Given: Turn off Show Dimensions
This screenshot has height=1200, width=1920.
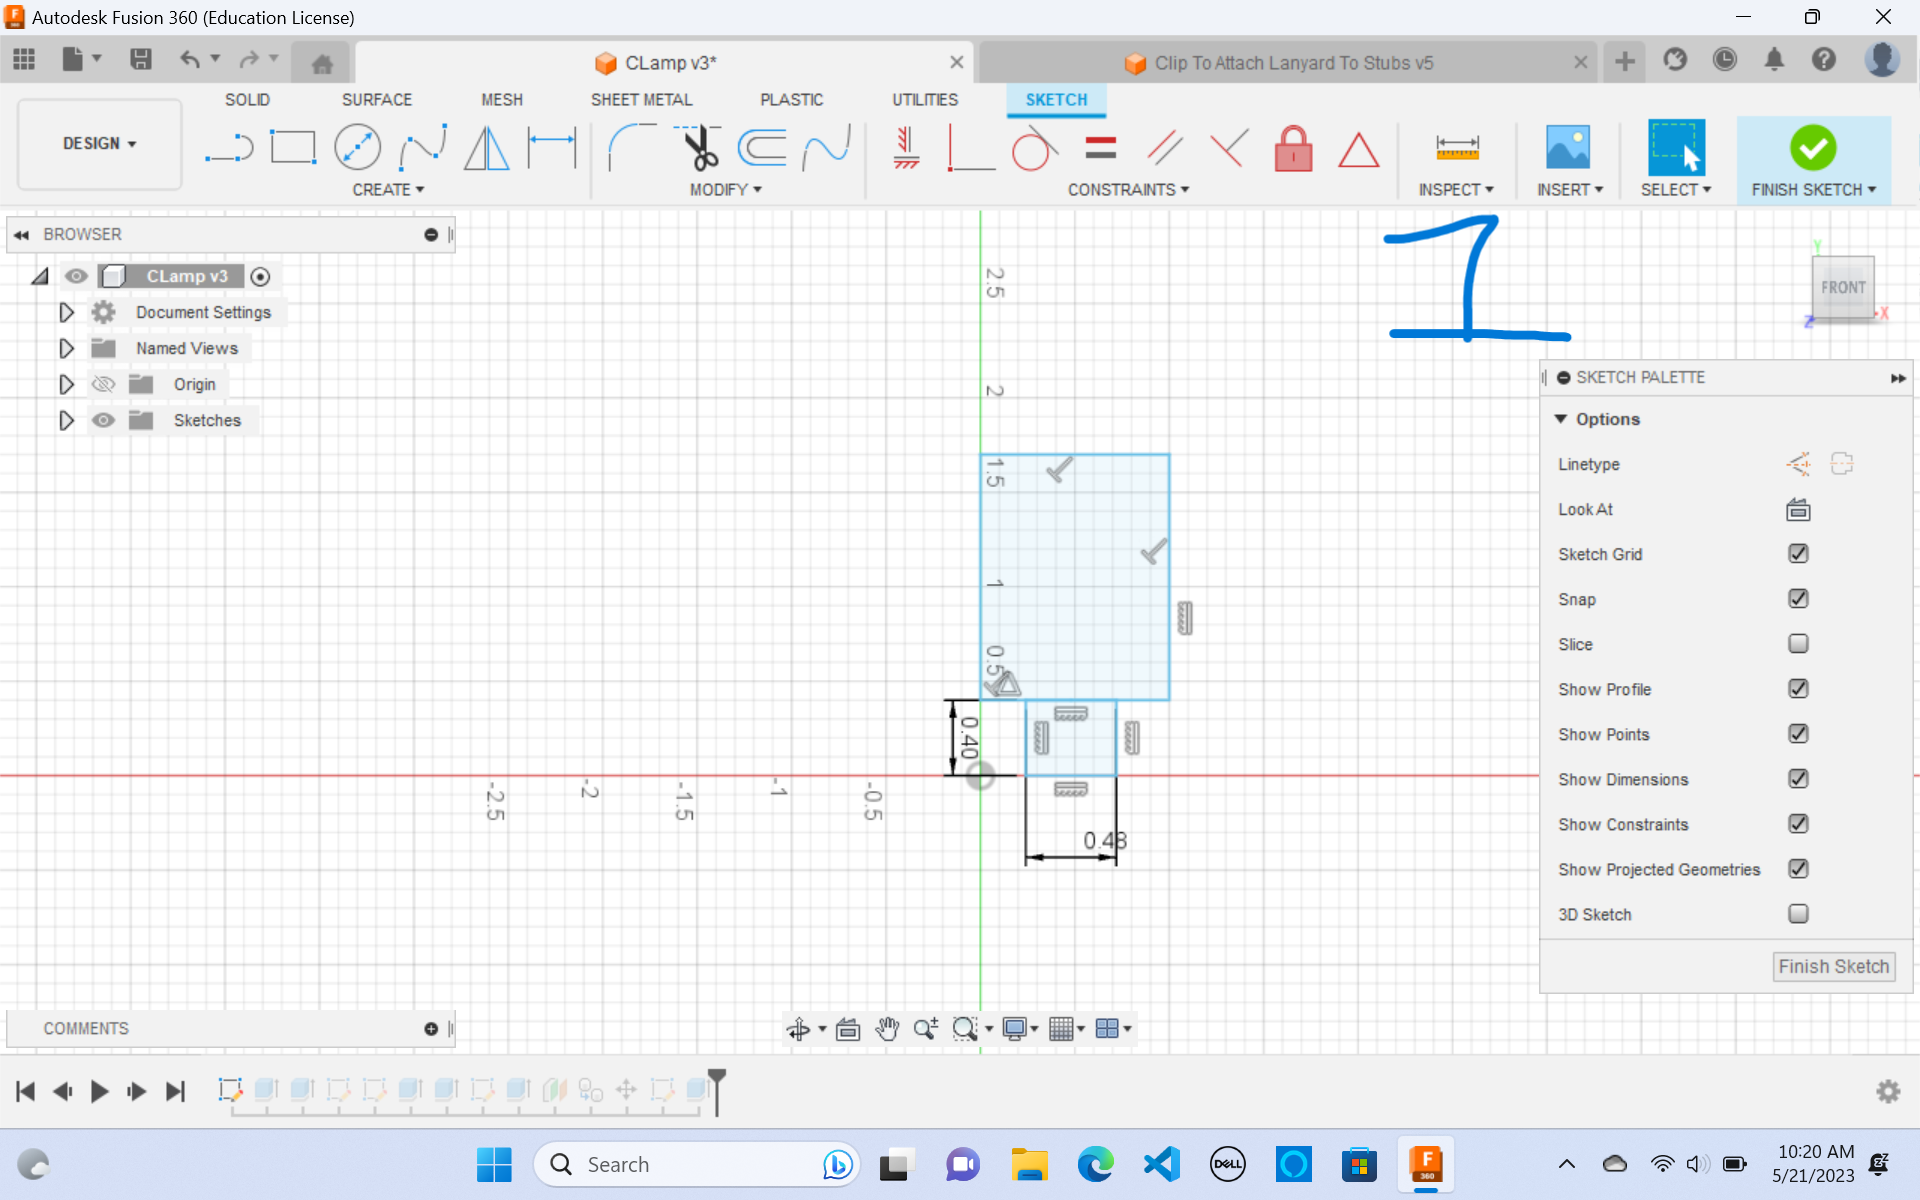Looking at the screenshot, I should 1797,779.
